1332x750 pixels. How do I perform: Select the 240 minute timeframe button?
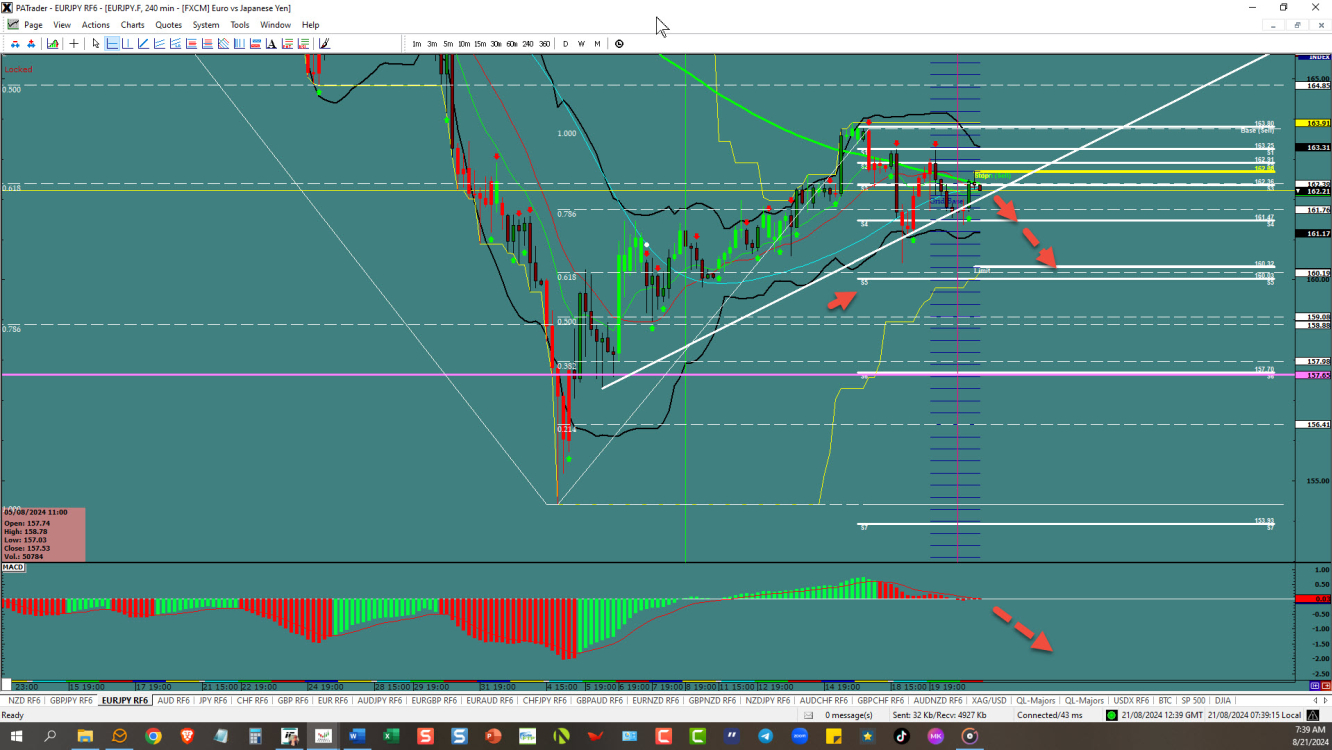pyautogui.click(x=528, y=43)
